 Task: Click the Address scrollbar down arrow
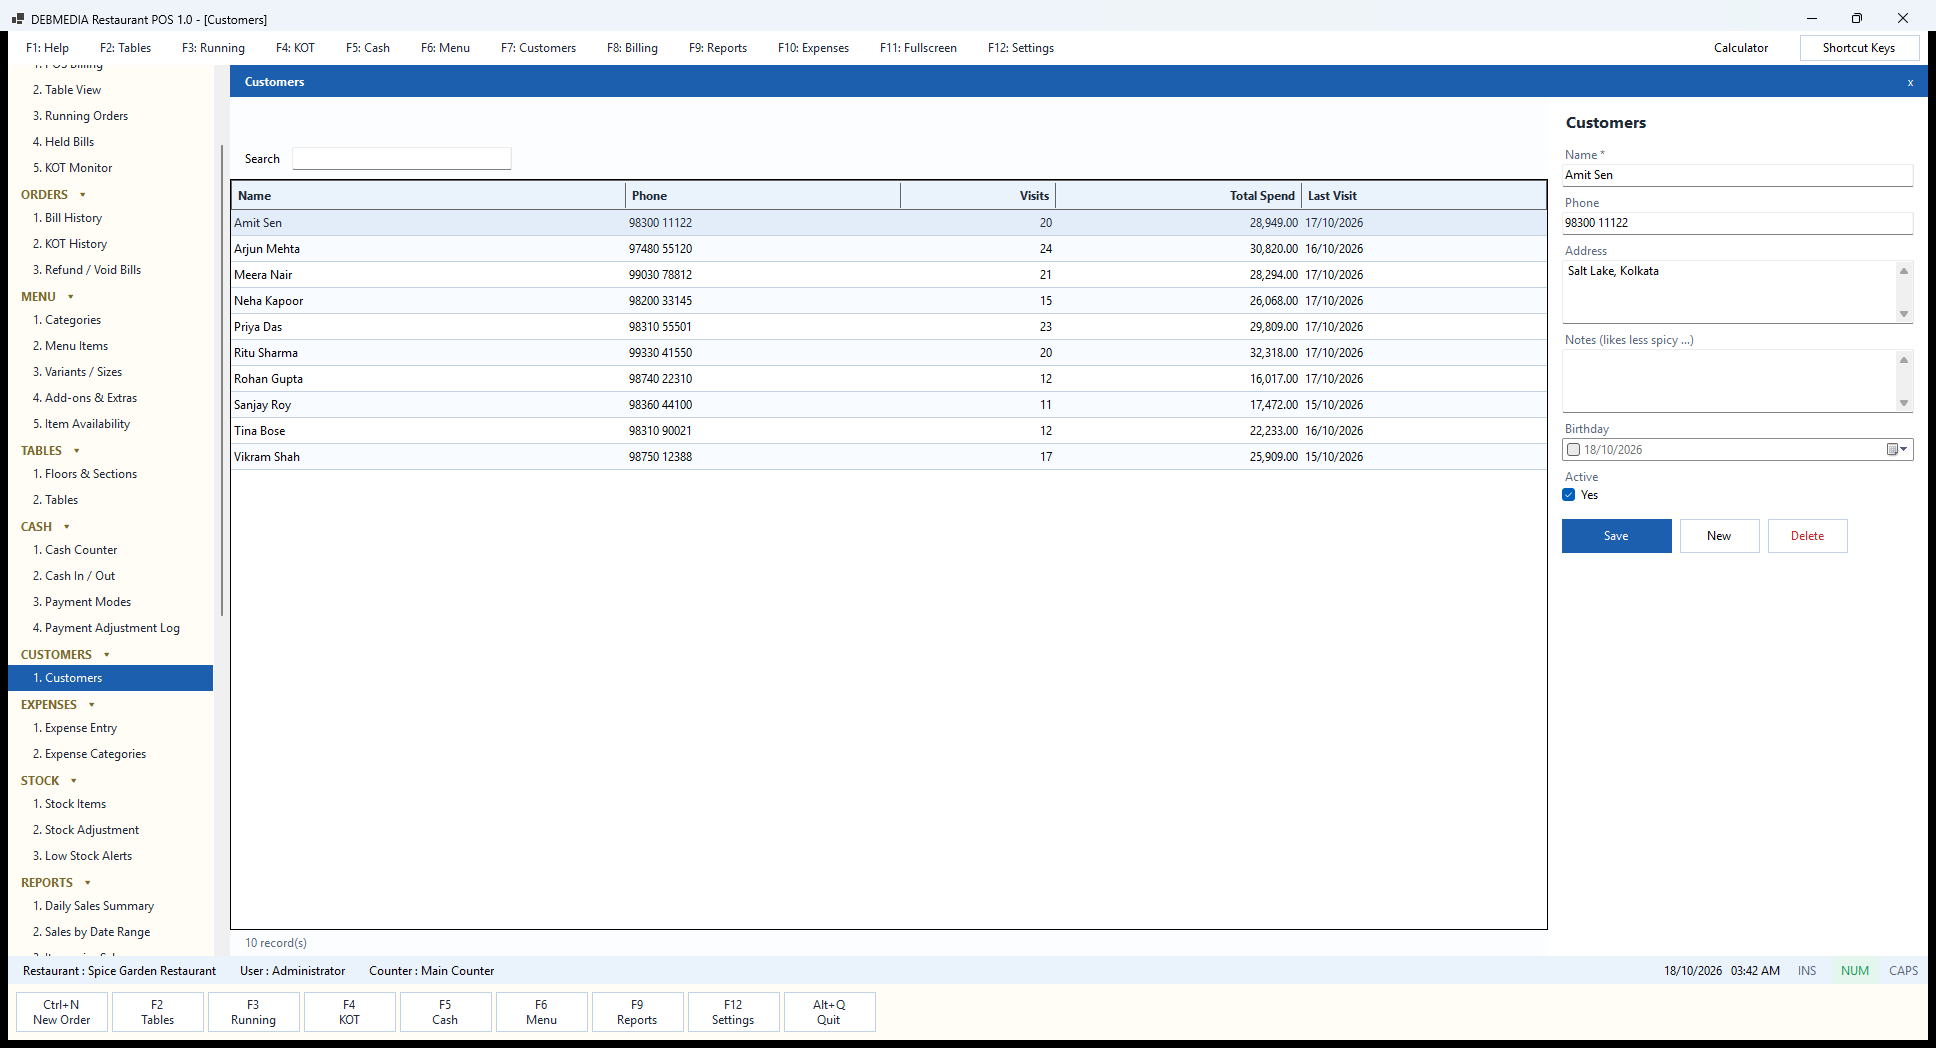click(x=1904, y=314)
